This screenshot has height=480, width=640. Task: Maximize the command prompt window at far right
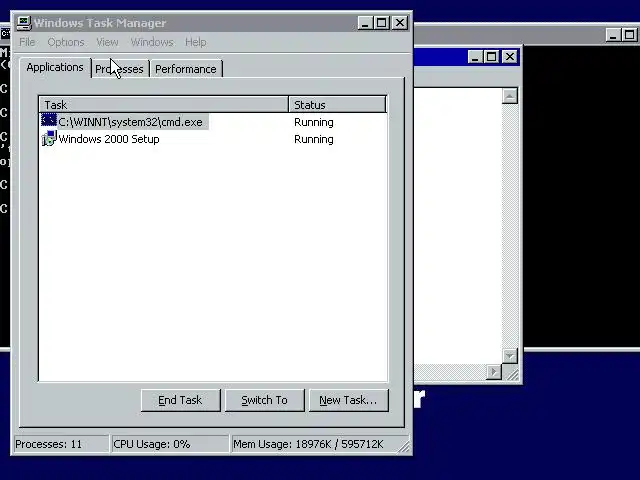click(x=629, y=35)
